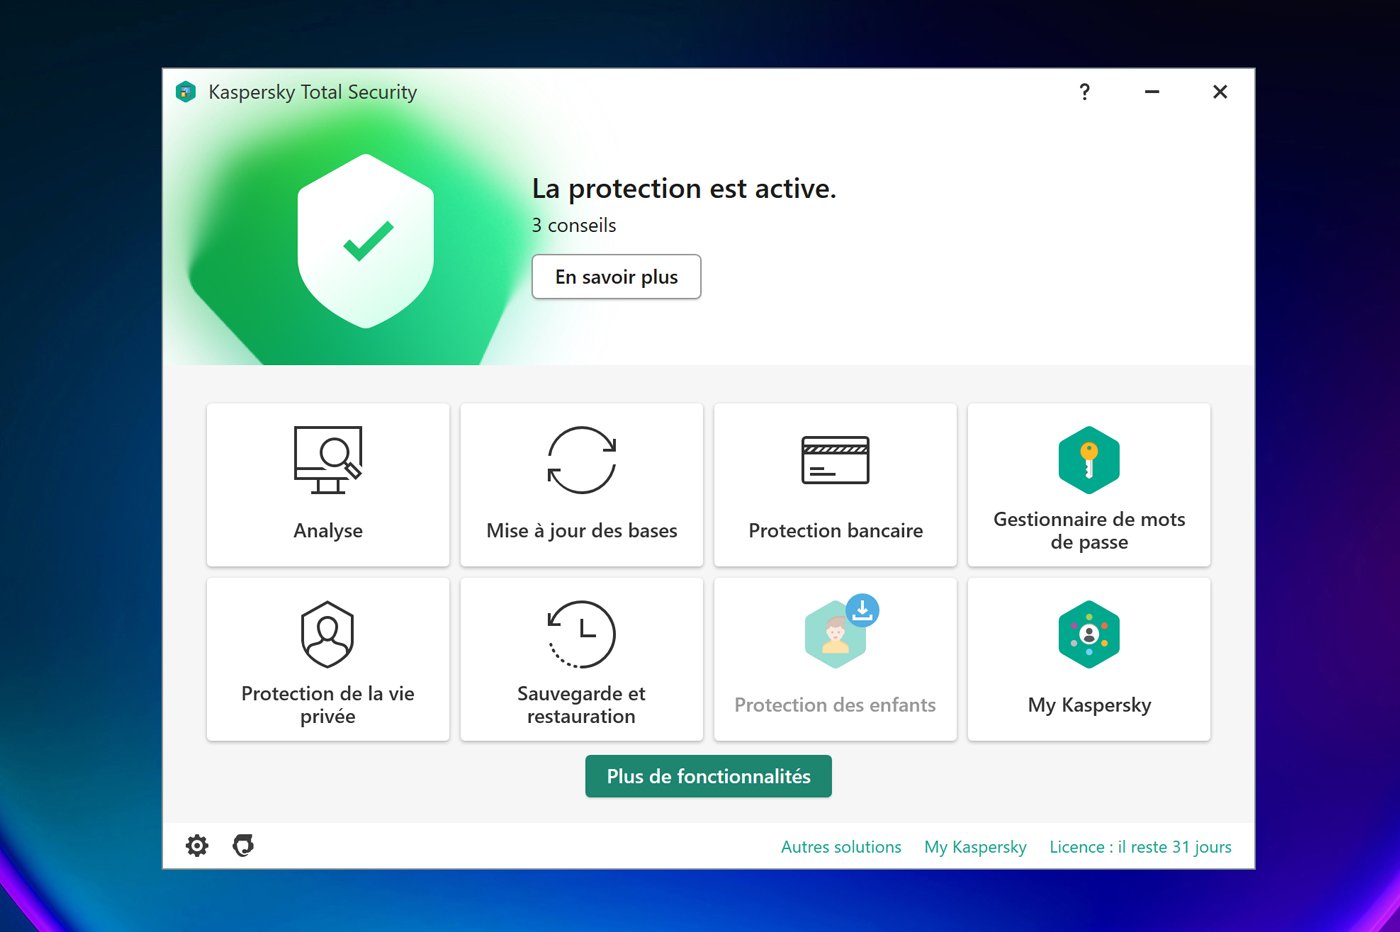This screenshot has width=1400, height=932.
Task: Open the My Kaspersky tile
Action: point(1089,659)
